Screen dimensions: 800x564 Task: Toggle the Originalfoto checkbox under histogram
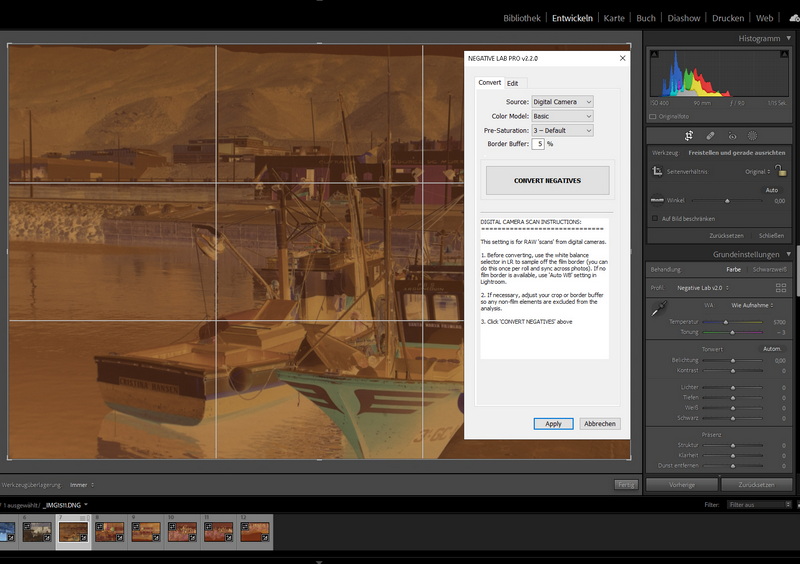pyautogui.click(x=654, y=116)
